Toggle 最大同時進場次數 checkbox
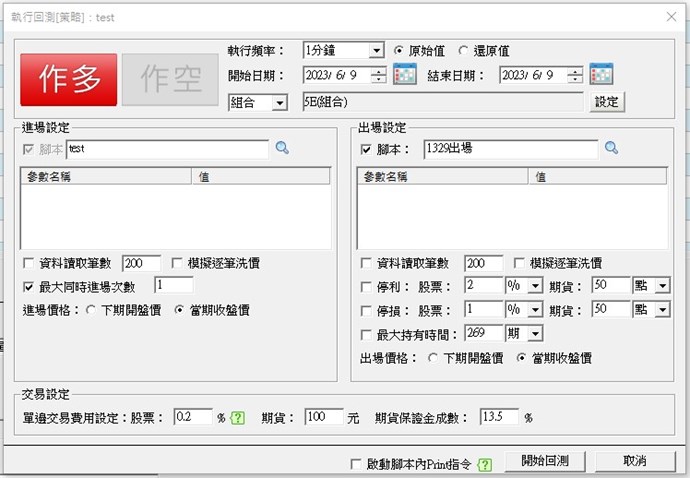 pos(29,286)
